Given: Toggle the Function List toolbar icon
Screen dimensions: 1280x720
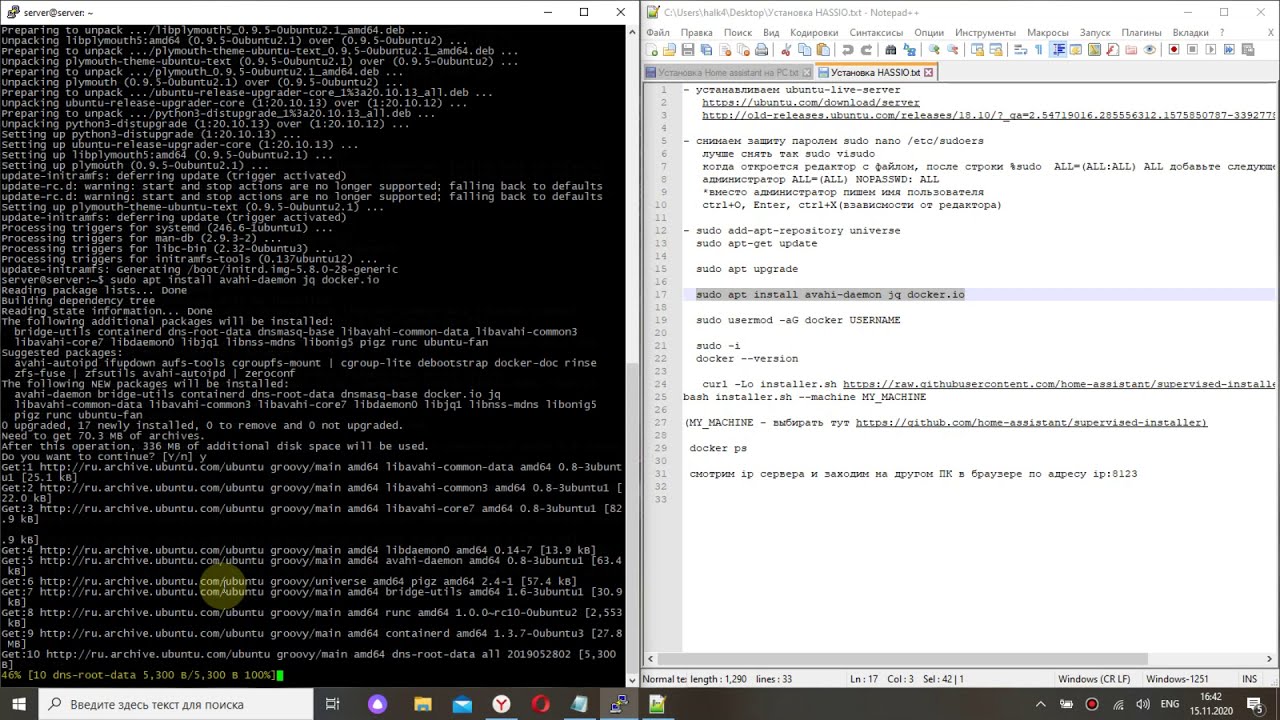Looking at the screenshot, I should [x=1112, y=50].
